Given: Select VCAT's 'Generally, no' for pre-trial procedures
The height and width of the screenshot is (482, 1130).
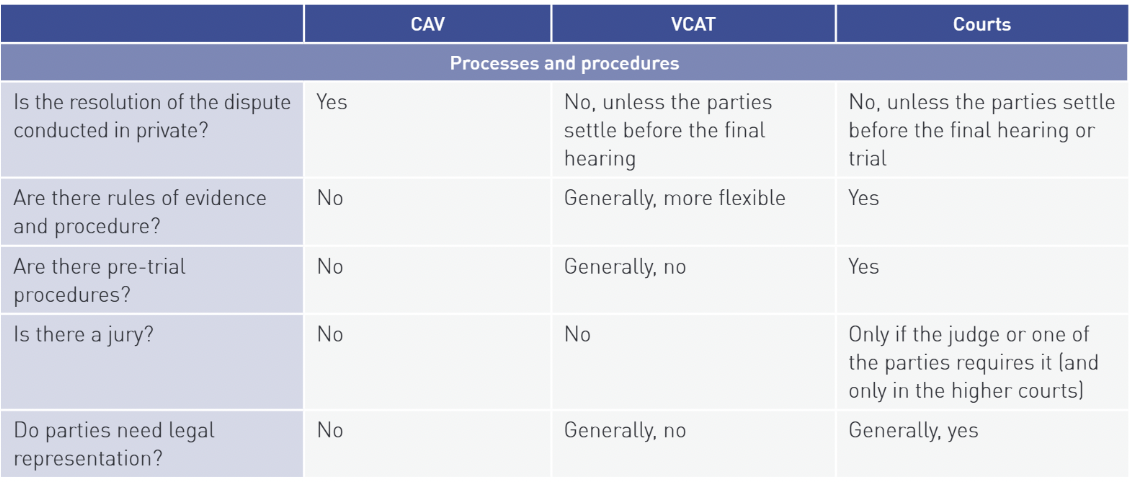Looking at the screenshot, I should pos(625,267).
